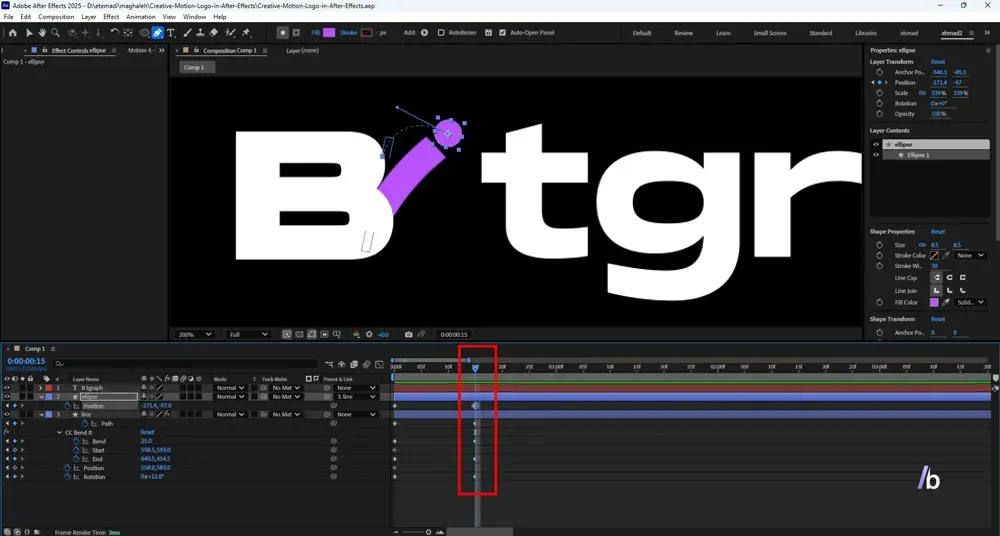Select the Ellipse shape tool
The width and height of the screenshot is (1000, 536).
pos(144,33)
